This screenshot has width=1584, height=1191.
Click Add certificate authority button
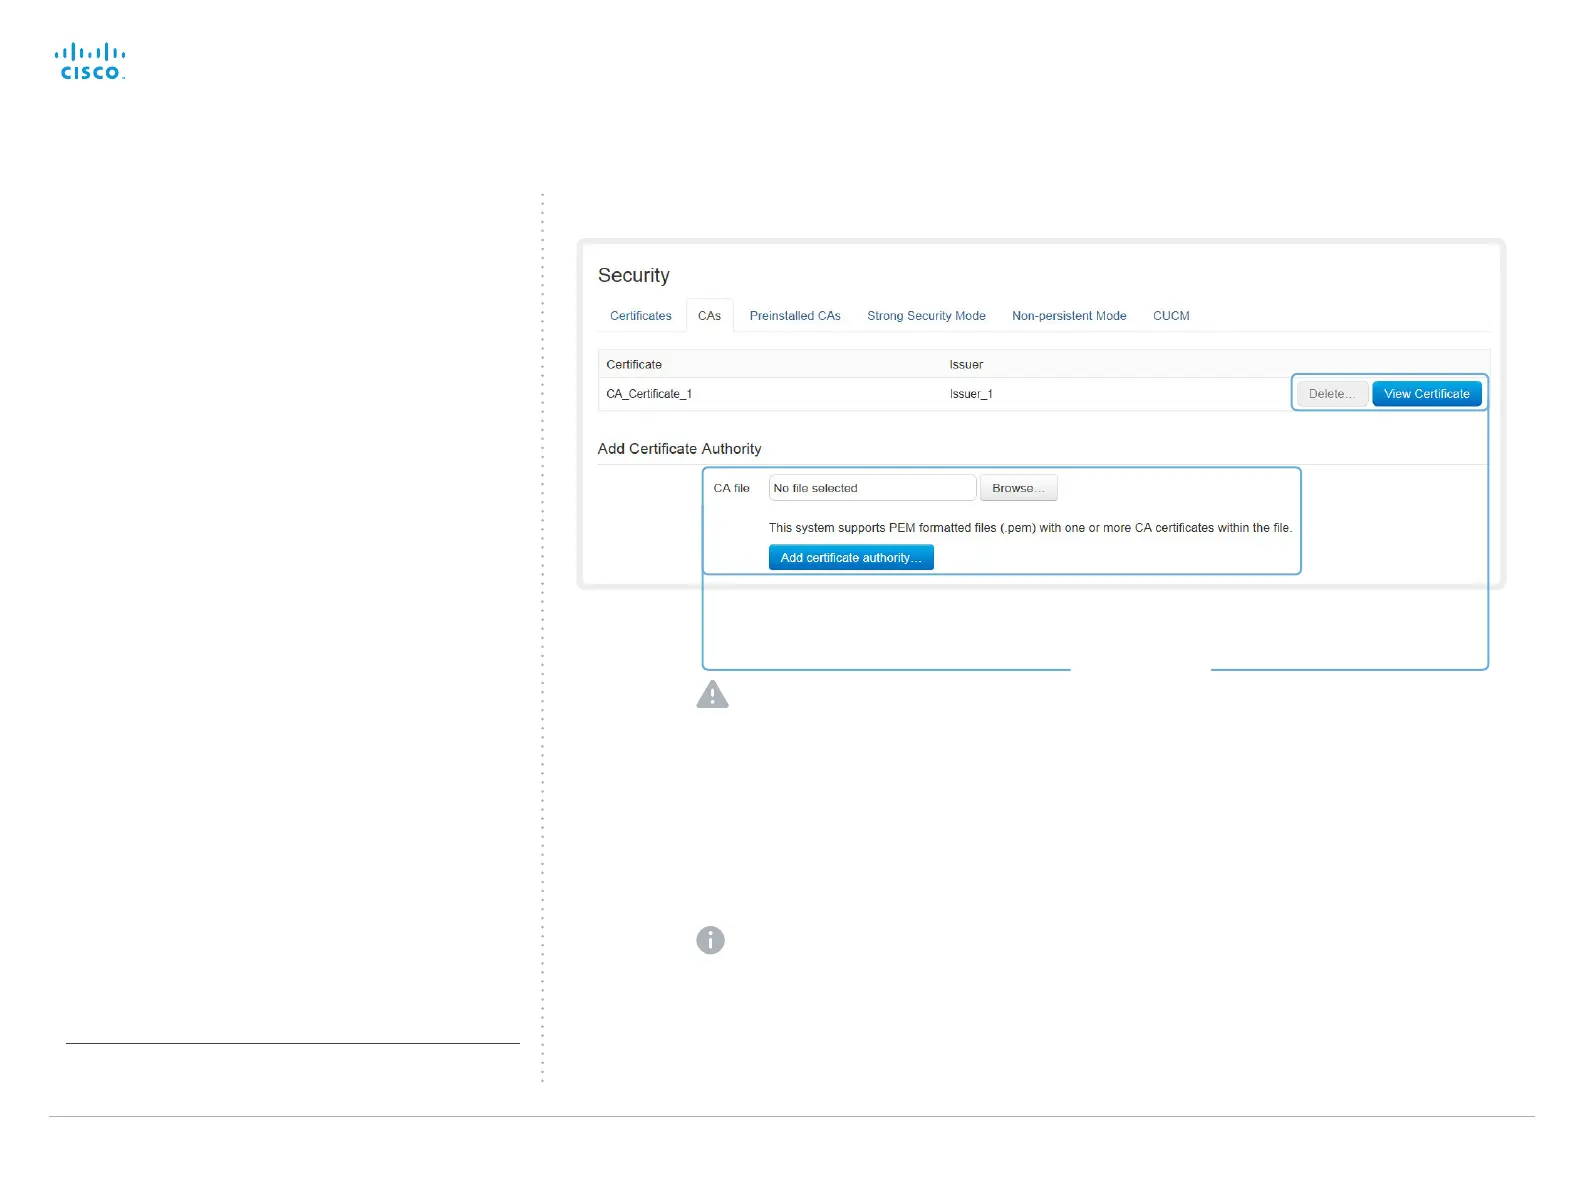pyautogui.click(x=851, y=558)
